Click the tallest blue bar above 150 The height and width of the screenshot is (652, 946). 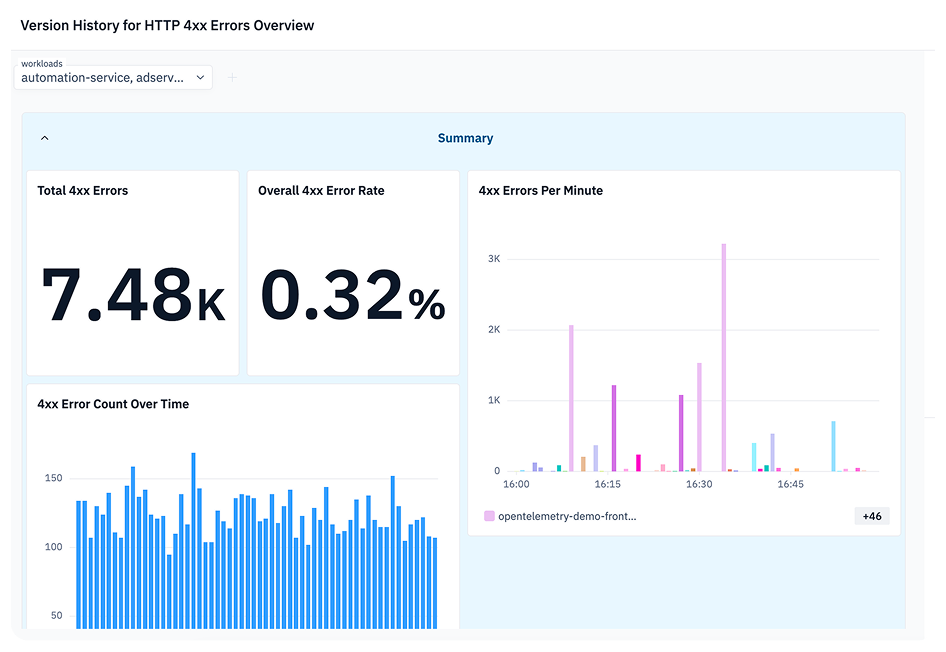194,540
